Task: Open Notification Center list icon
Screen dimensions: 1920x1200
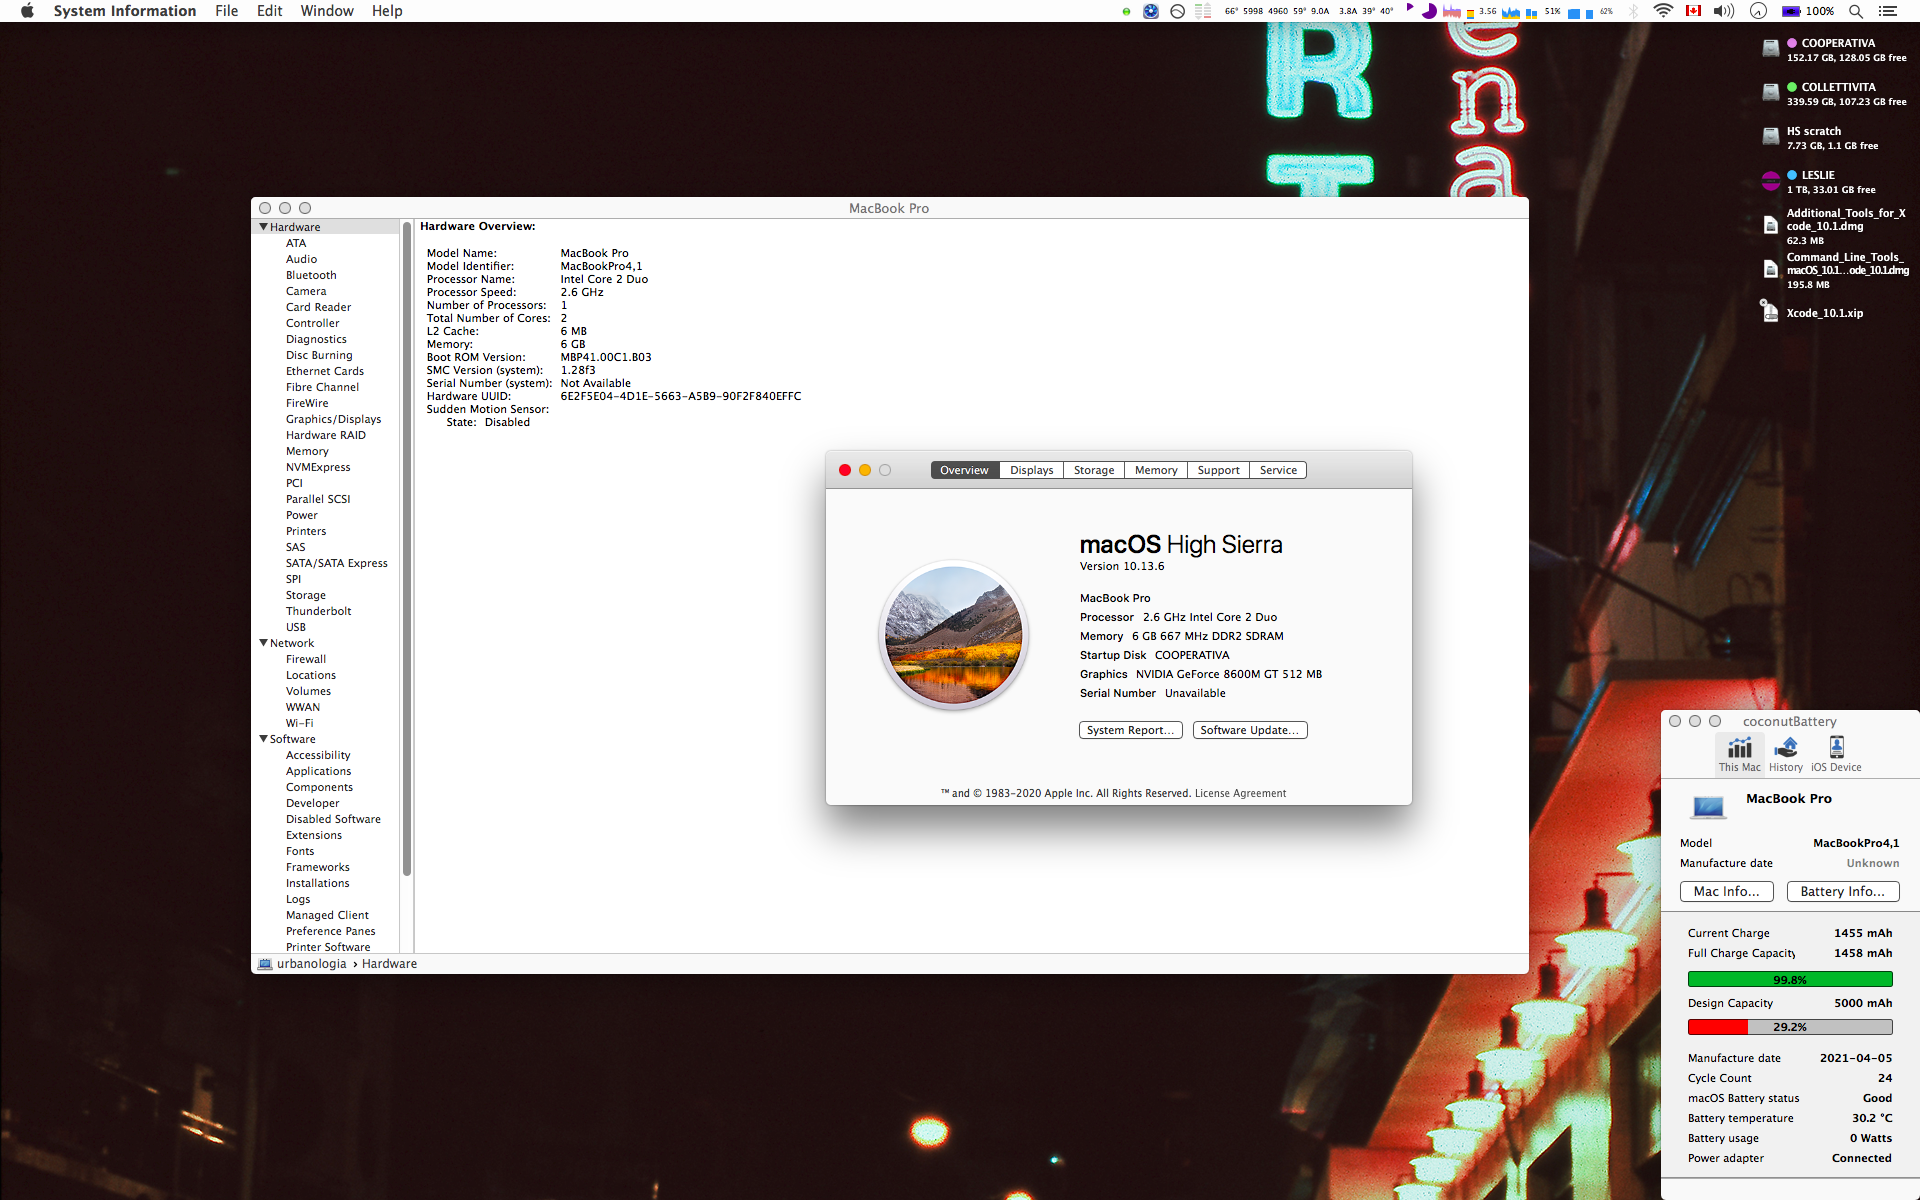Action: pos(1887,11)
